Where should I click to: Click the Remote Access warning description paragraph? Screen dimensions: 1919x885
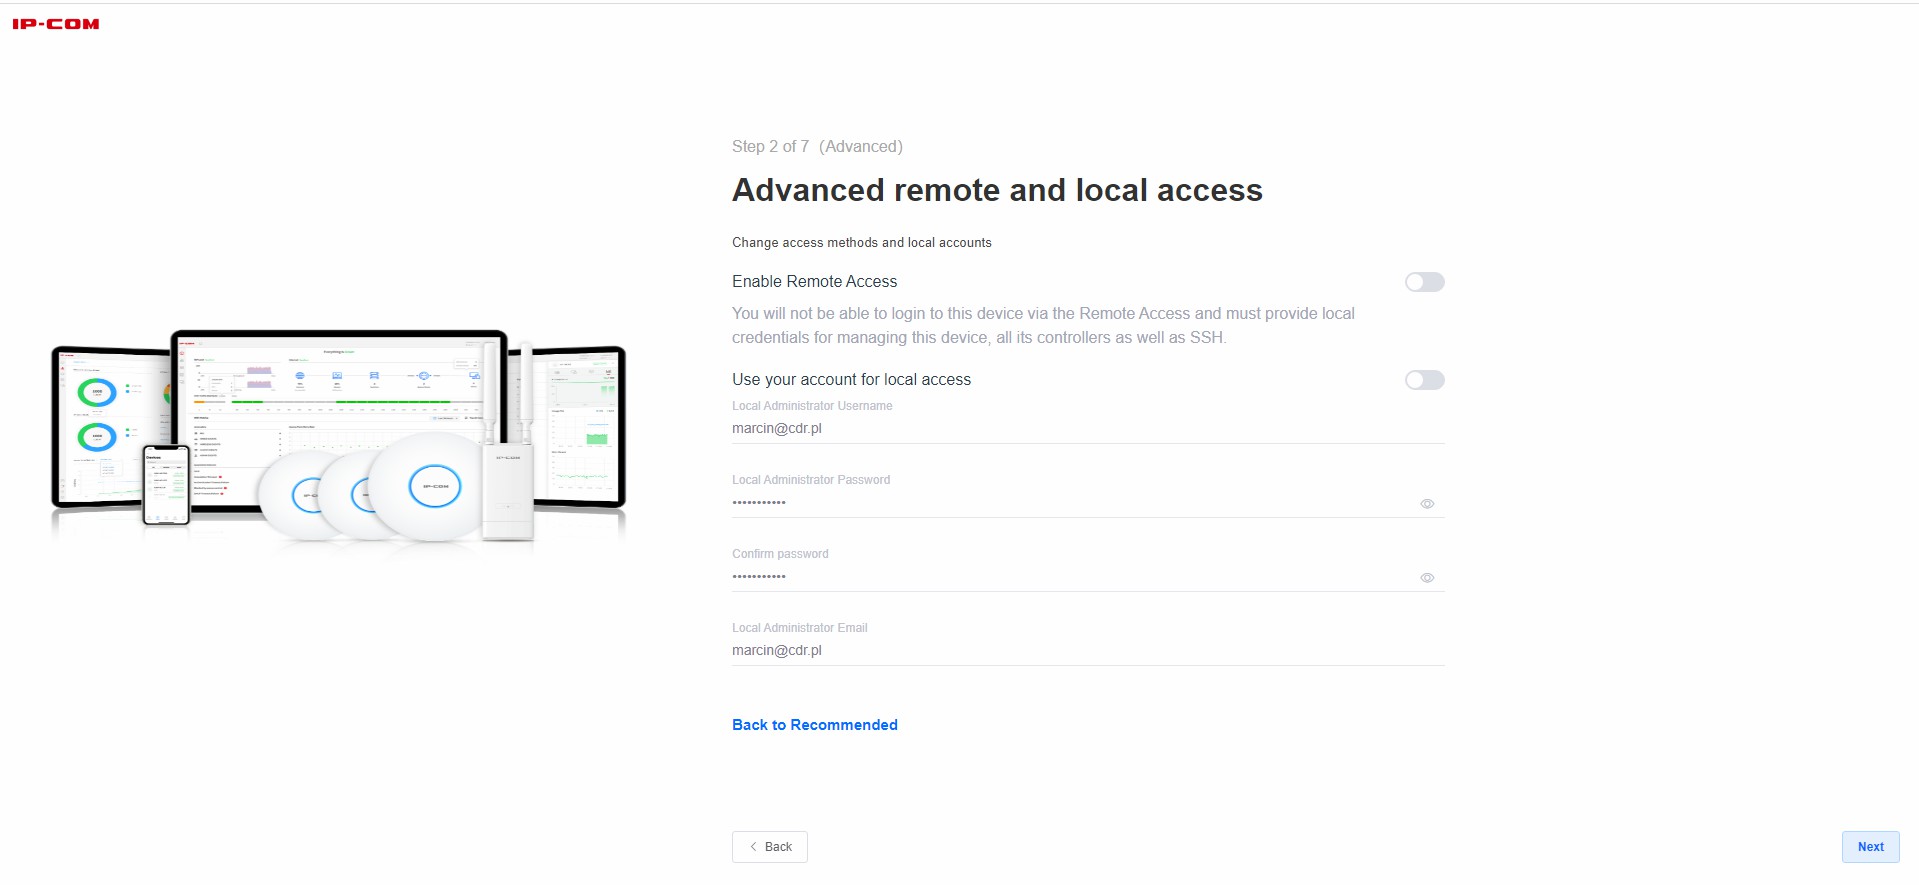click(x=1043, y=326)
